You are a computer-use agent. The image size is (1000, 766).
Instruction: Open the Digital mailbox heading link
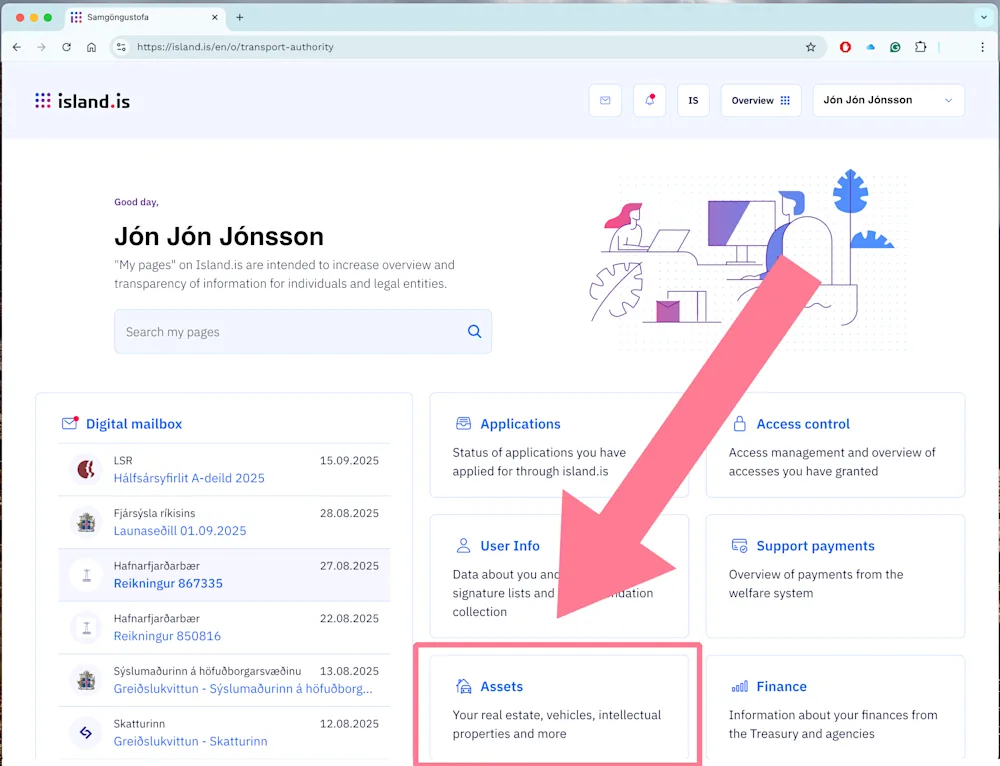(x=134, y=424)
